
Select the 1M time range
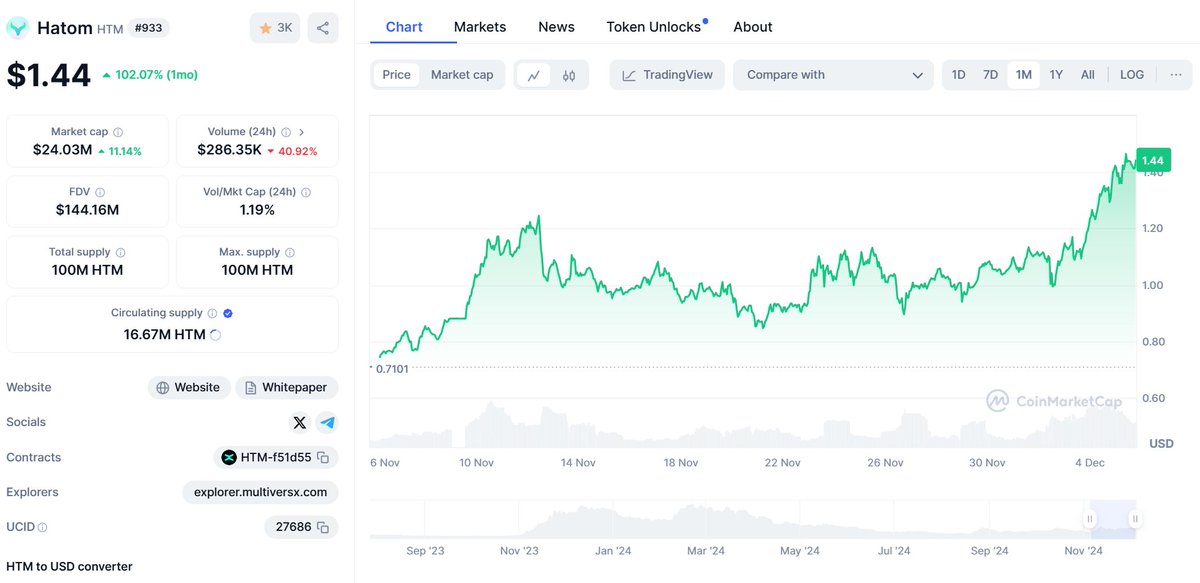tap(1023, 75)
